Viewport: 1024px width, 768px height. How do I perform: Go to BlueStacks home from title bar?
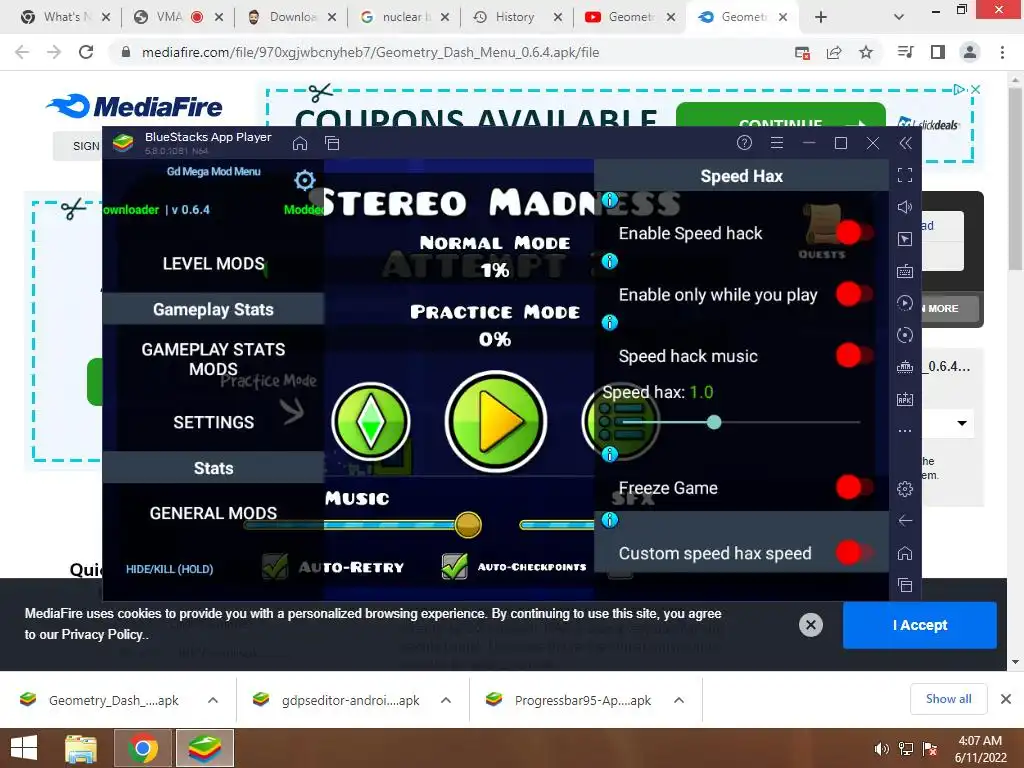pyautogui.click(x=300, y=143)
